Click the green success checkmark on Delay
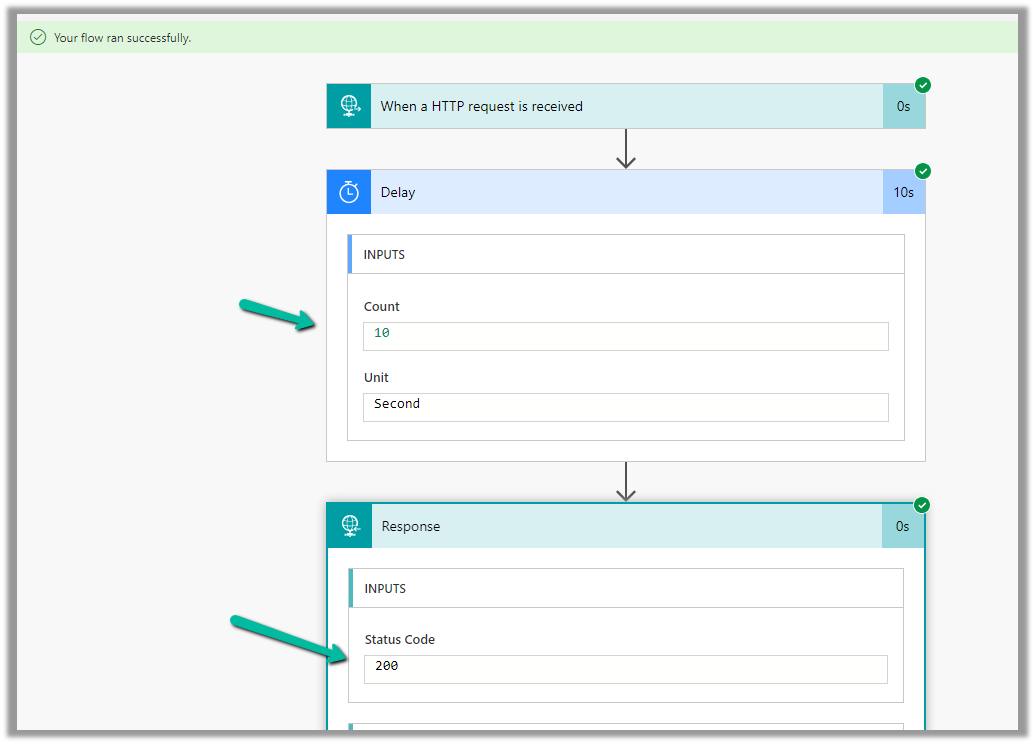The image size is (1035, 744). tap(923, 171)
